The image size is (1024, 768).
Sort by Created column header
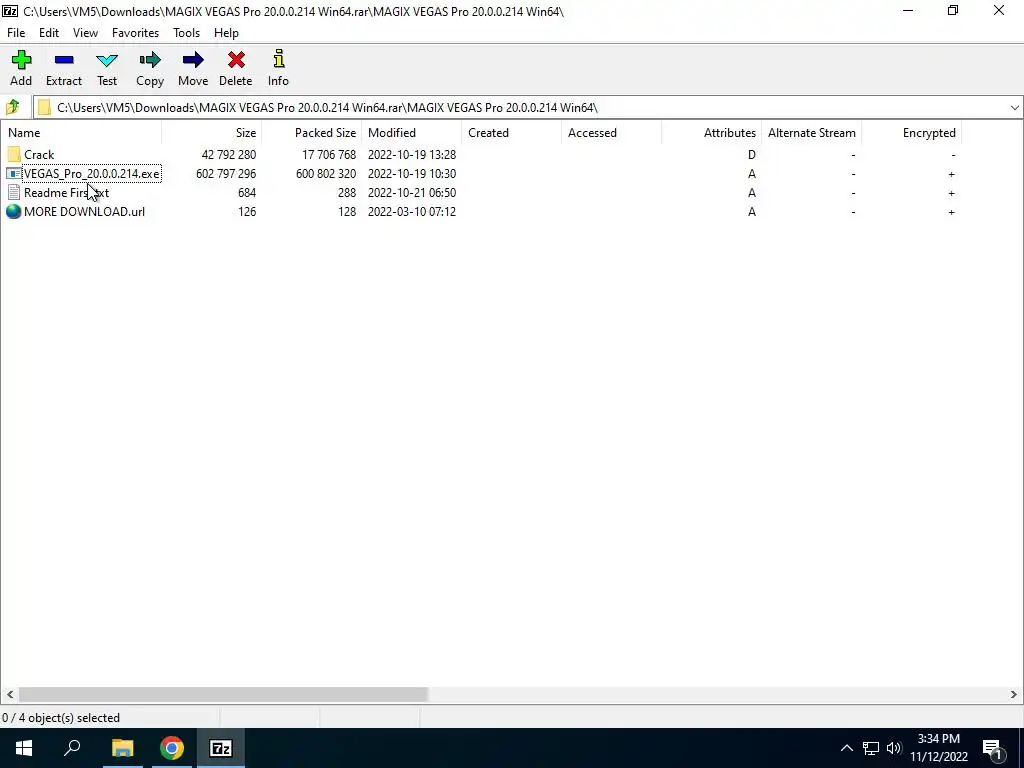click(x=511, y=133)
